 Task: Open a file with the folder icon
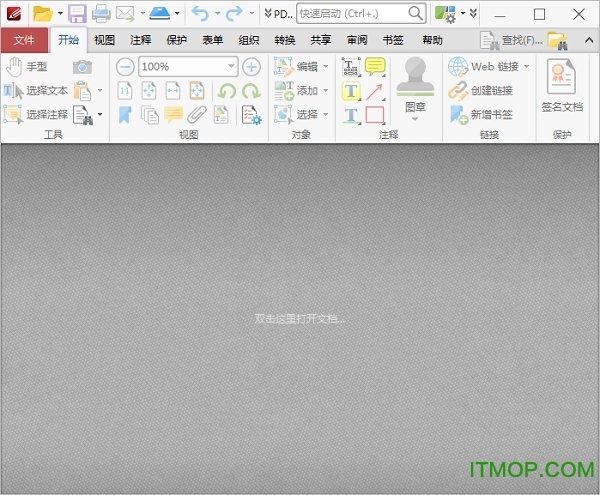click(x=42, y=14)
